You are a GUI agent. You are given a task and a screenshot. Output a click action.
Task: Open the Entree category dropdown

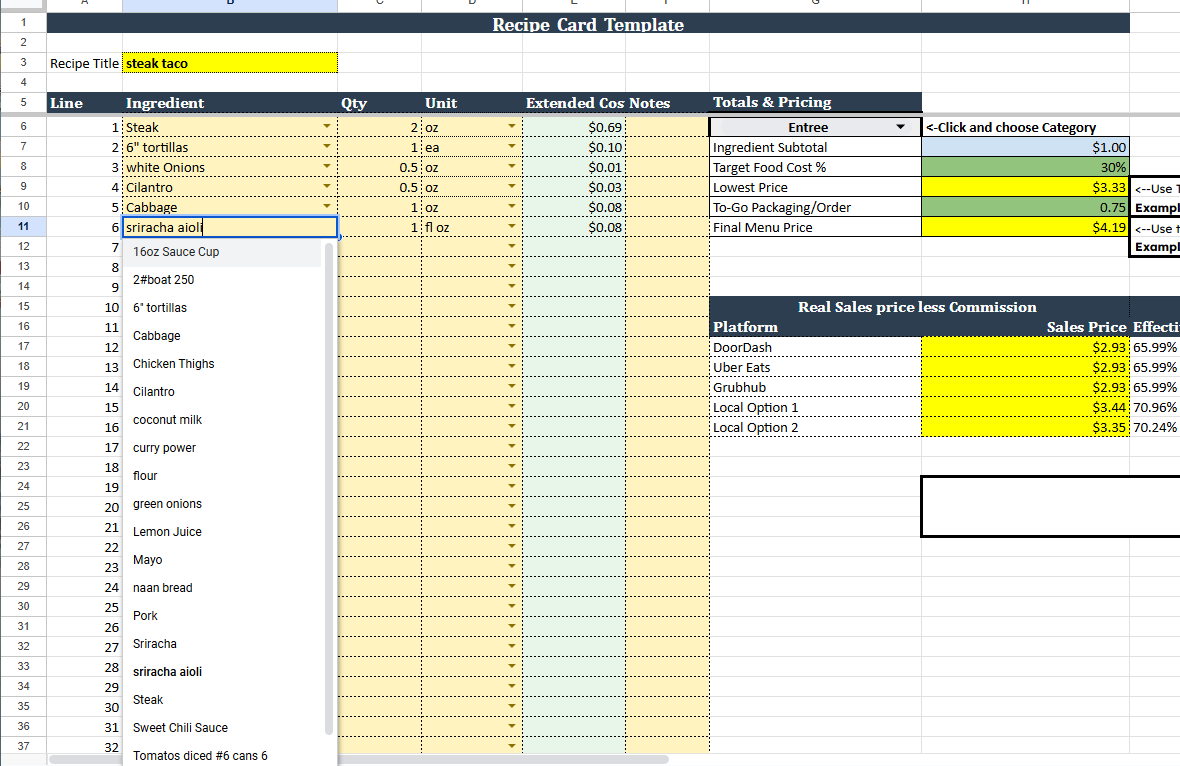click(x=898, y=127)
